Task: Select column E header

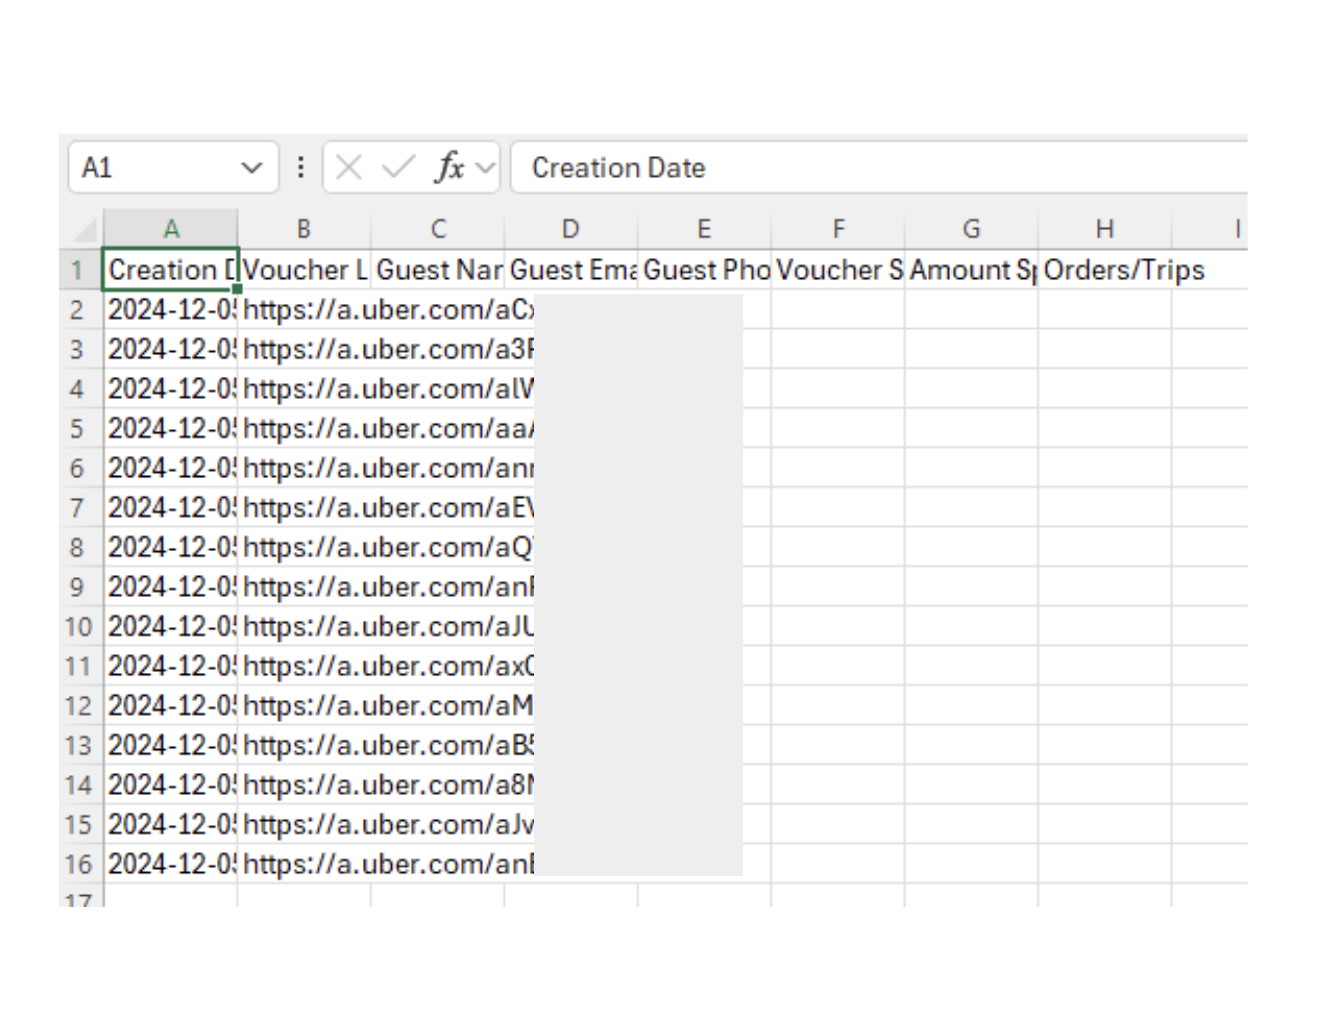Action: 704,229
